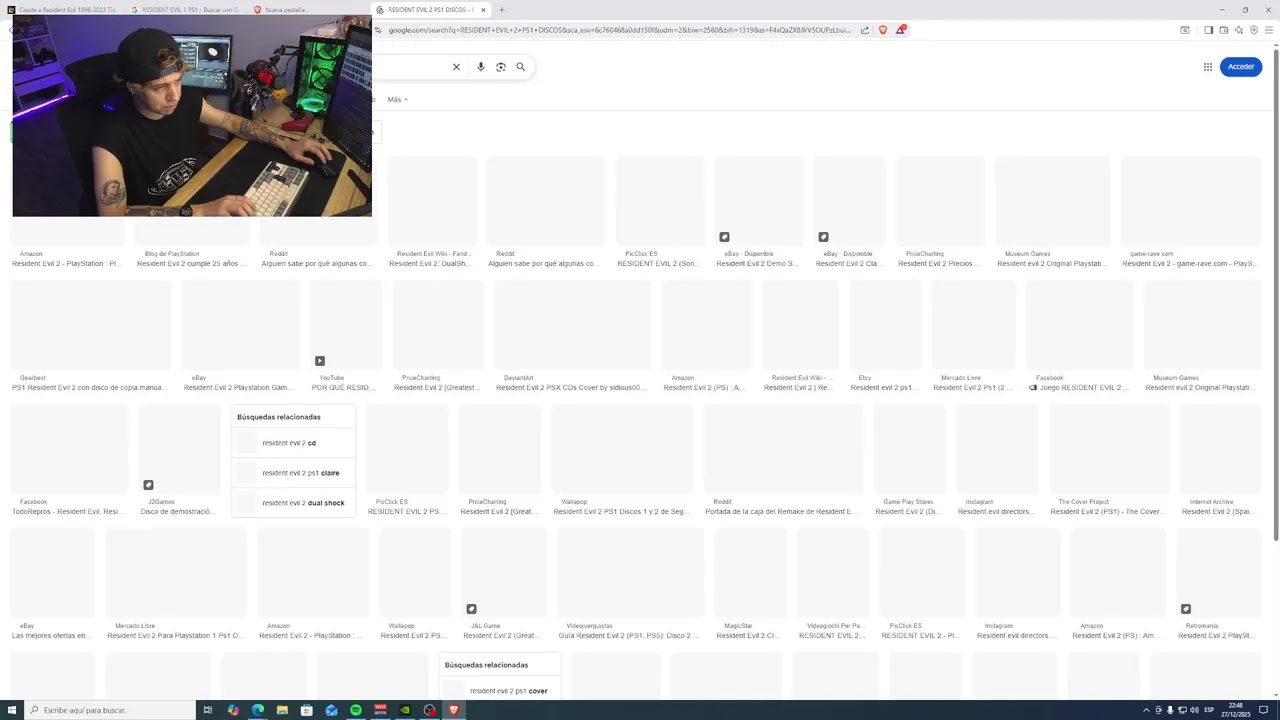Screen dimensions: 1280x720
Task: Open Copilot from taskbar
Action: coord(233,710)
